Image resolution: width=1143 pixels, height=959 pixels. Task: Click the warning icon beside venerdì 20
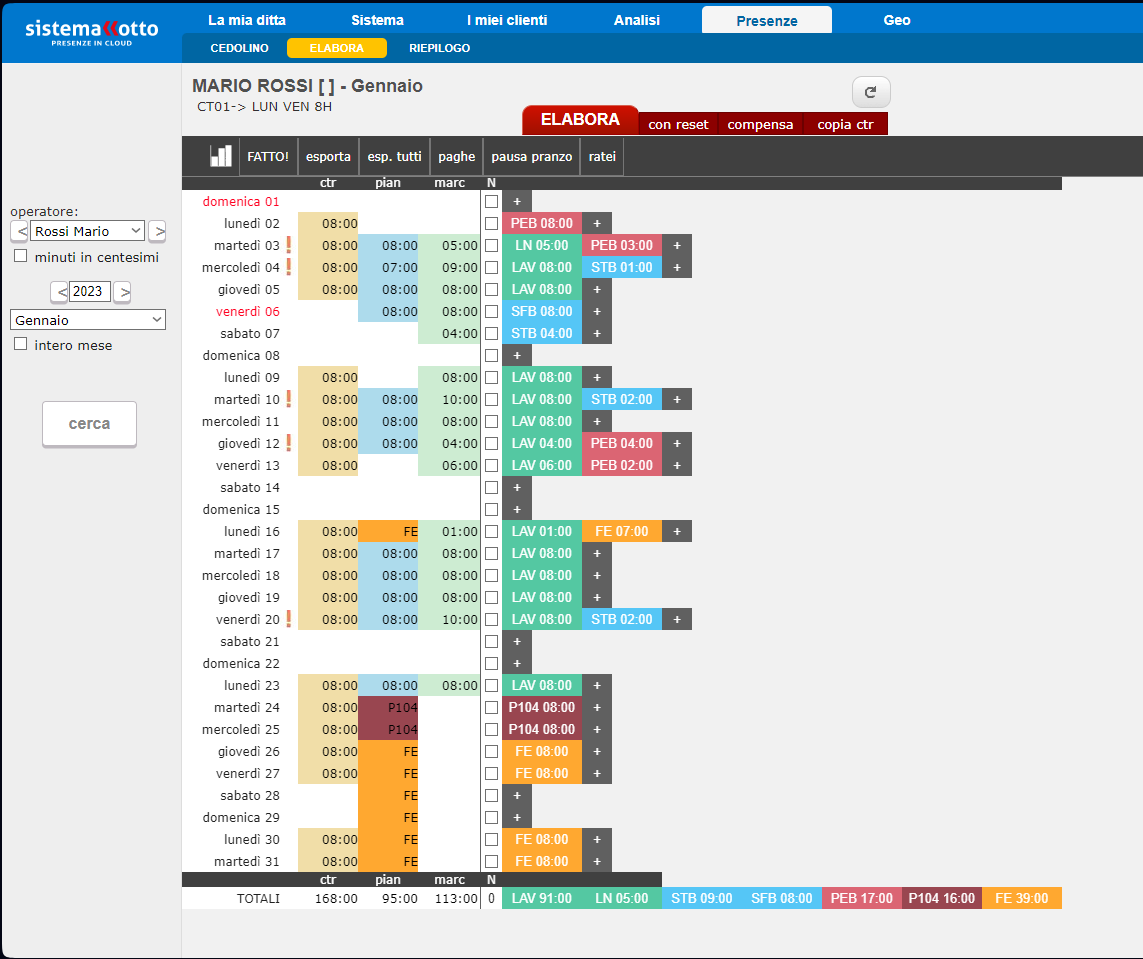click(288, 618)
